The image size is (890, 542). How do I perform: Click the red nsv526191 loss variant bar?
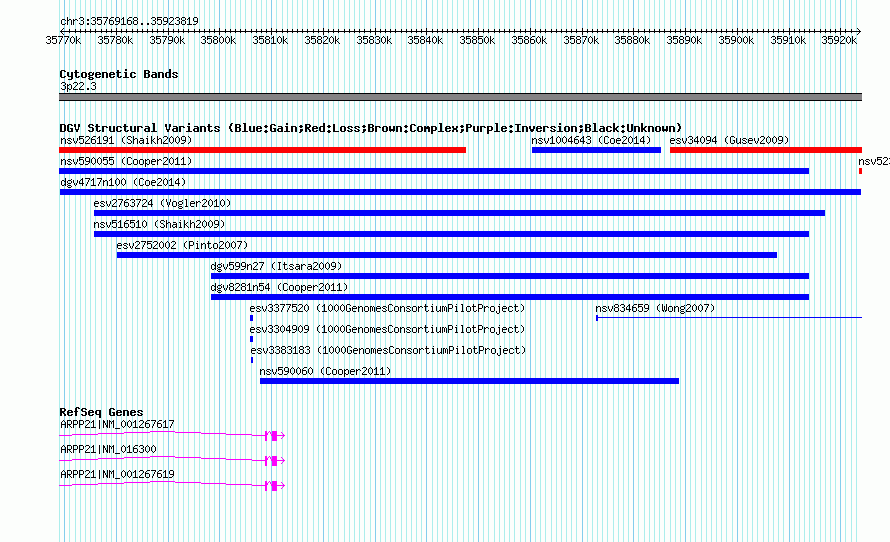(x=262, y=150)
